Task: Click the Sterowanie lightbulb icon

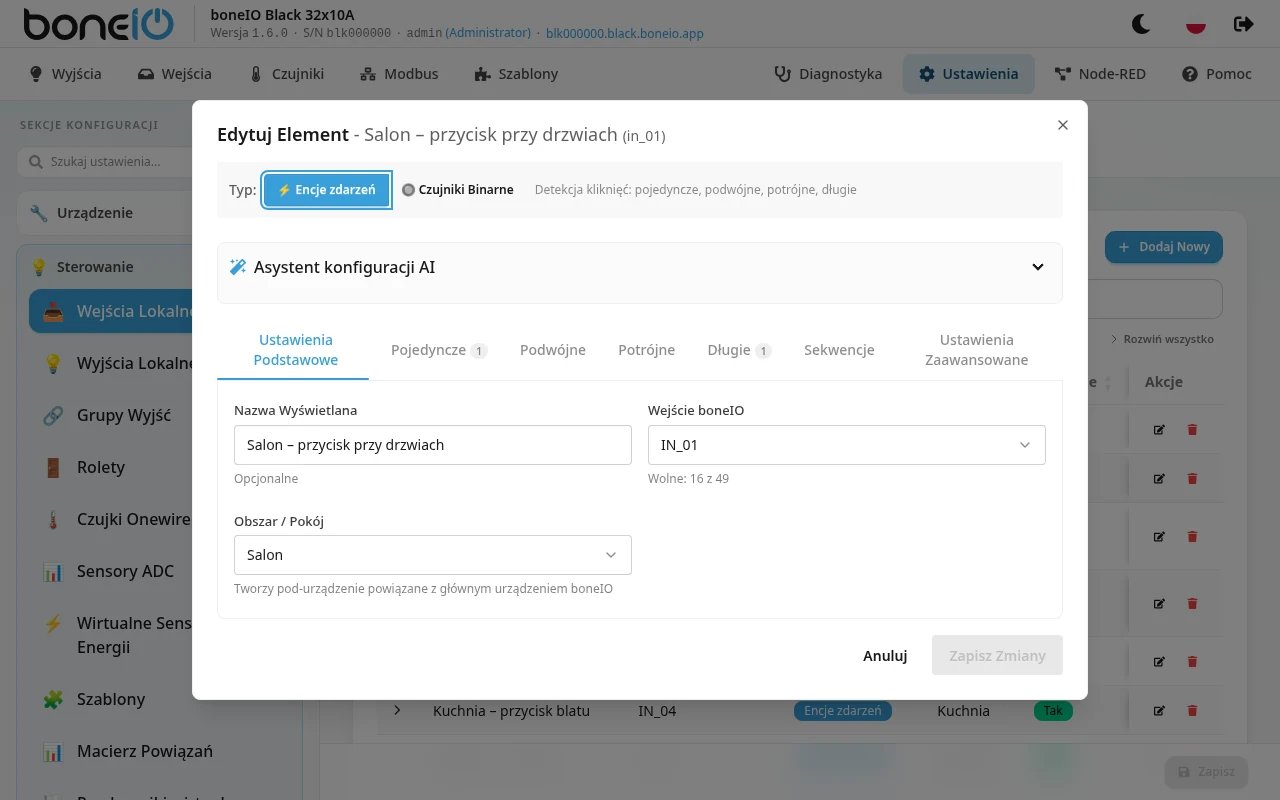Action: pyautogui.click(x=39, y=267)
